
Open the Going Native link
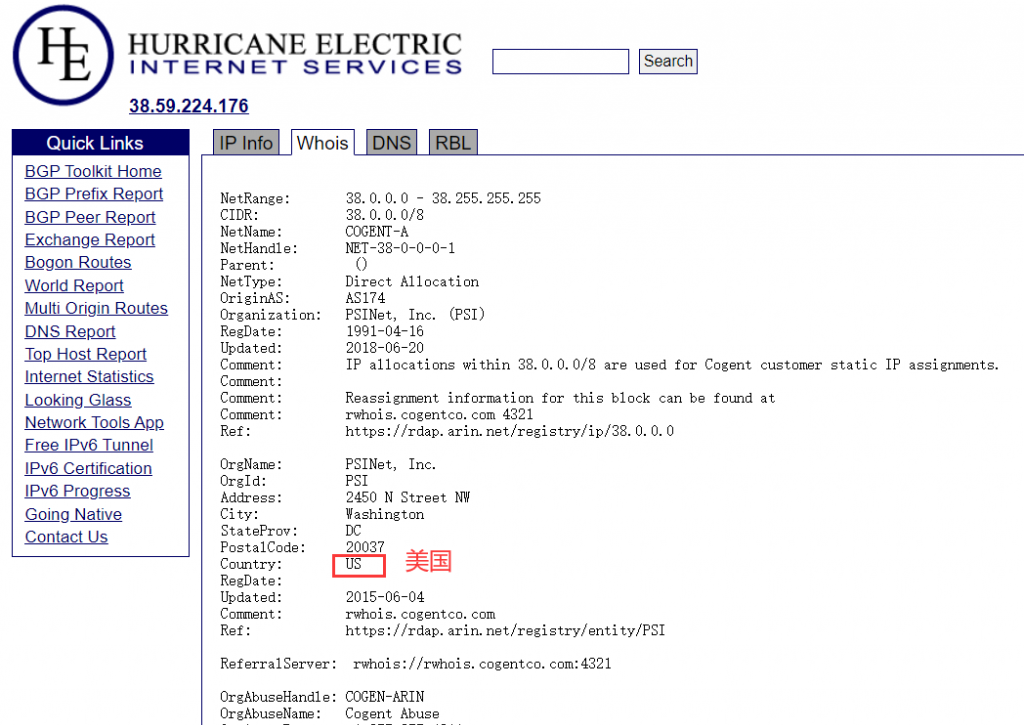(x=73, y=514)
